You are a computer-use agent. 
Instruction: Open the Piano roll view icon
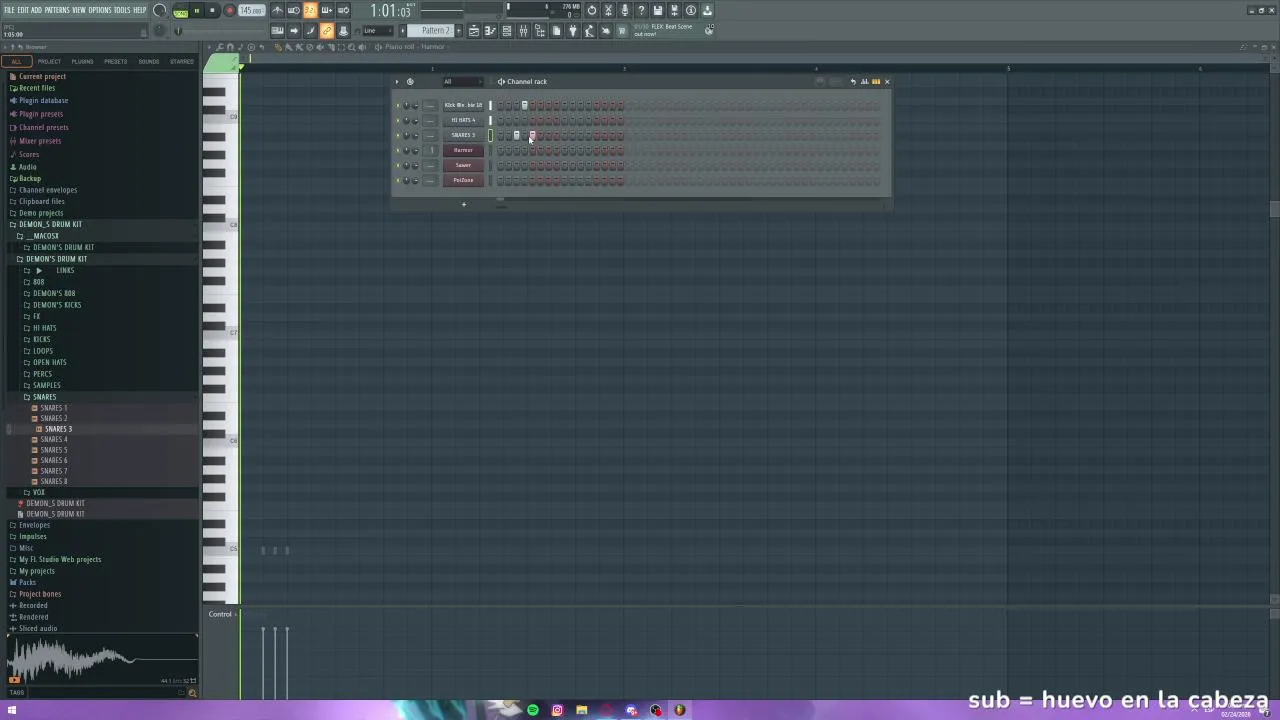coord(490,31)
